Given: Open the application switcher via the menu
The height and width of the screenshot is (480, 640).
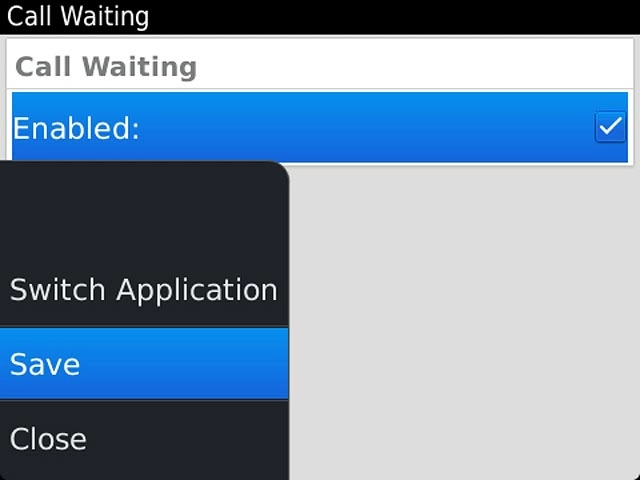Looking at the screenshot, I should coord(144,290).
